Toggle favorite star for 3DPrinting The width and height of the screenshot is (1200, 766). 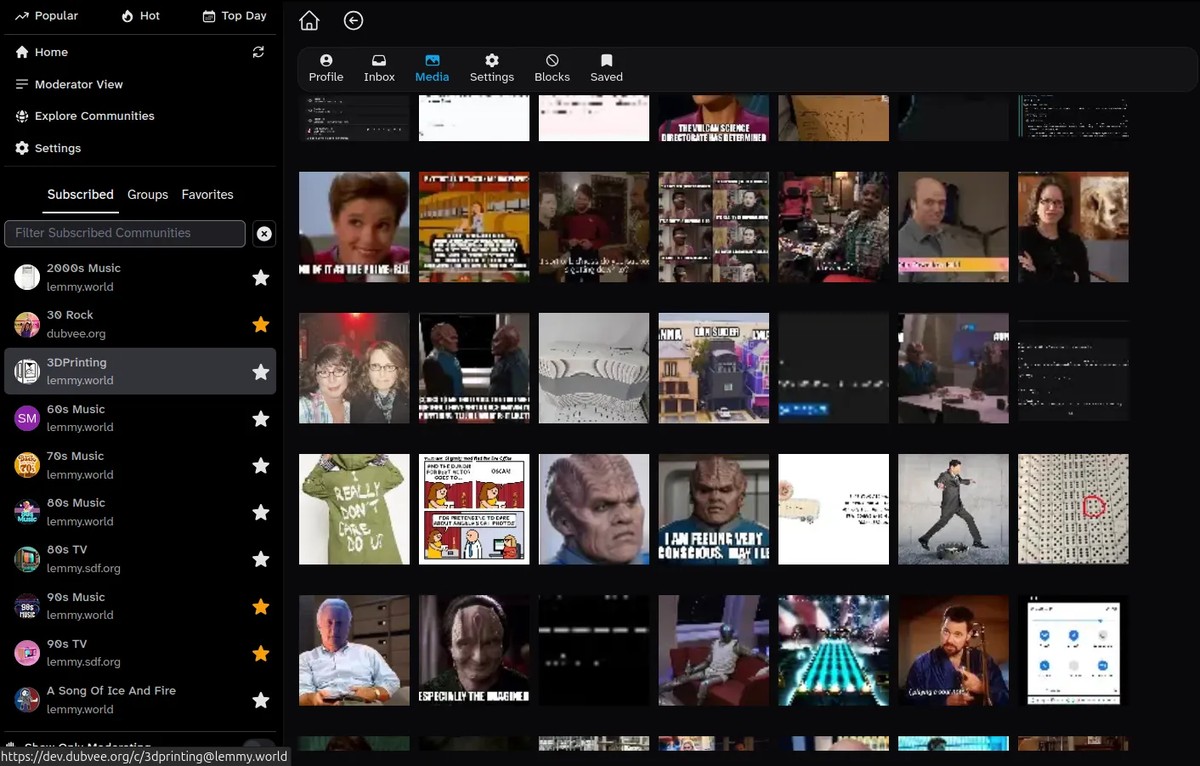(261, 372)
